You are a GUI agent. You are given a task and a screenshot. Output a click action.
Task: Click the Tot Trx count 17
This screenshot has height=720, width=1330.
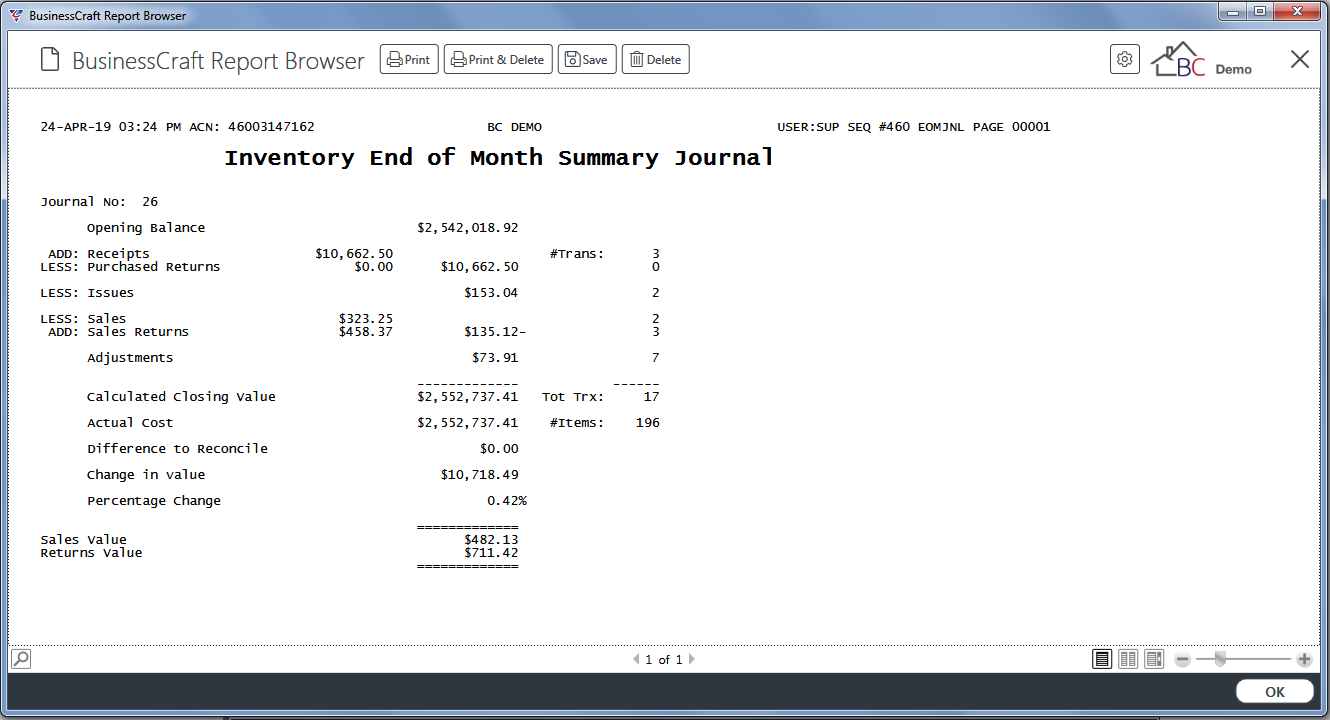(x=651, y=397)
